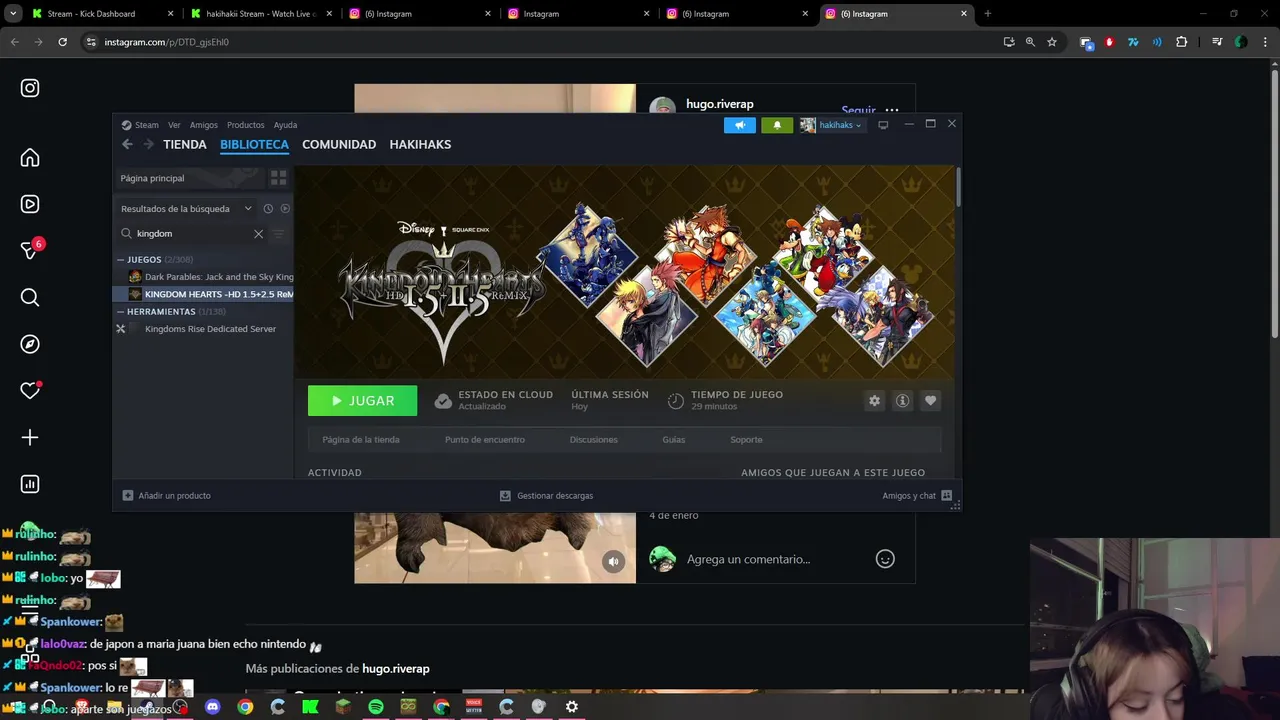Open Punto de encuentro link
This screenshot has height=720, width=1280.
(x=485, y=440)
